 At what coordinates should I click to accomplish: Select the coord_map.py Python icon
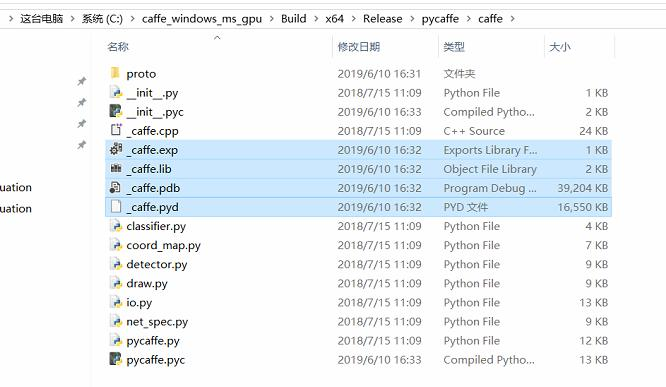(116, 245)
